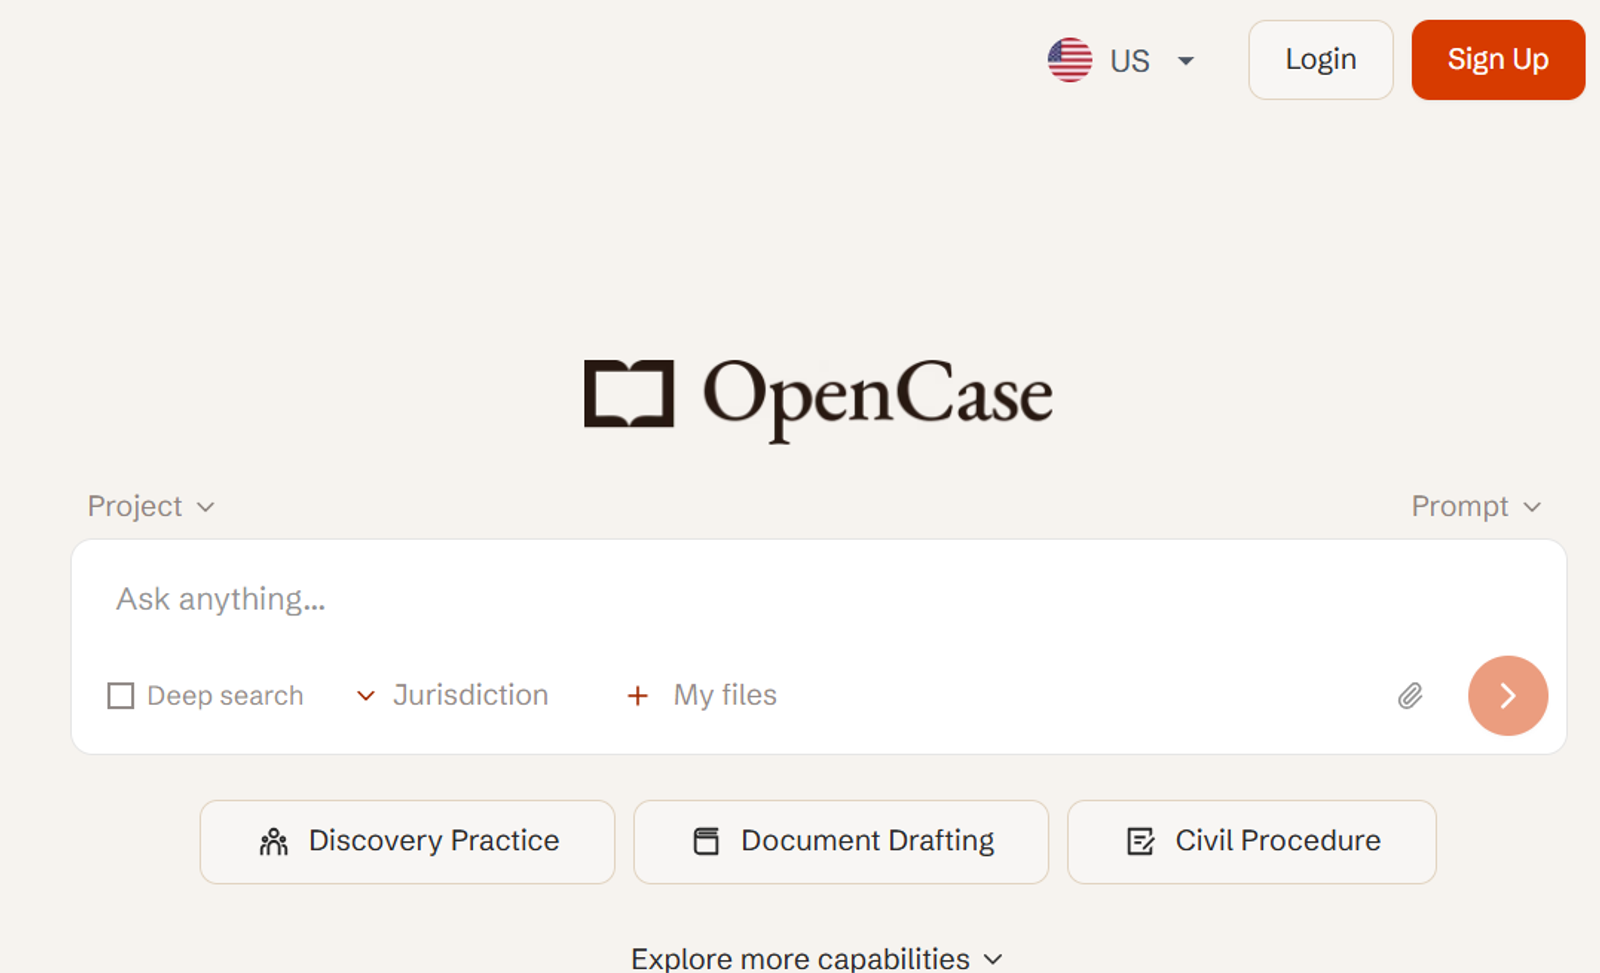Select the Document Drafting button
This screenshot has width=1600, height=973.
click(841, 841)
